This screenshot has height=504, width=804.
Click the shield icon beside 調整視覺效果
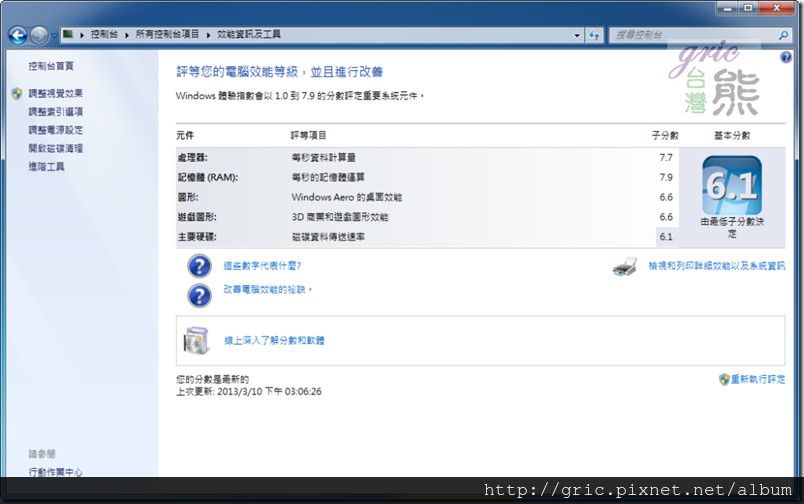click(17, 93)
